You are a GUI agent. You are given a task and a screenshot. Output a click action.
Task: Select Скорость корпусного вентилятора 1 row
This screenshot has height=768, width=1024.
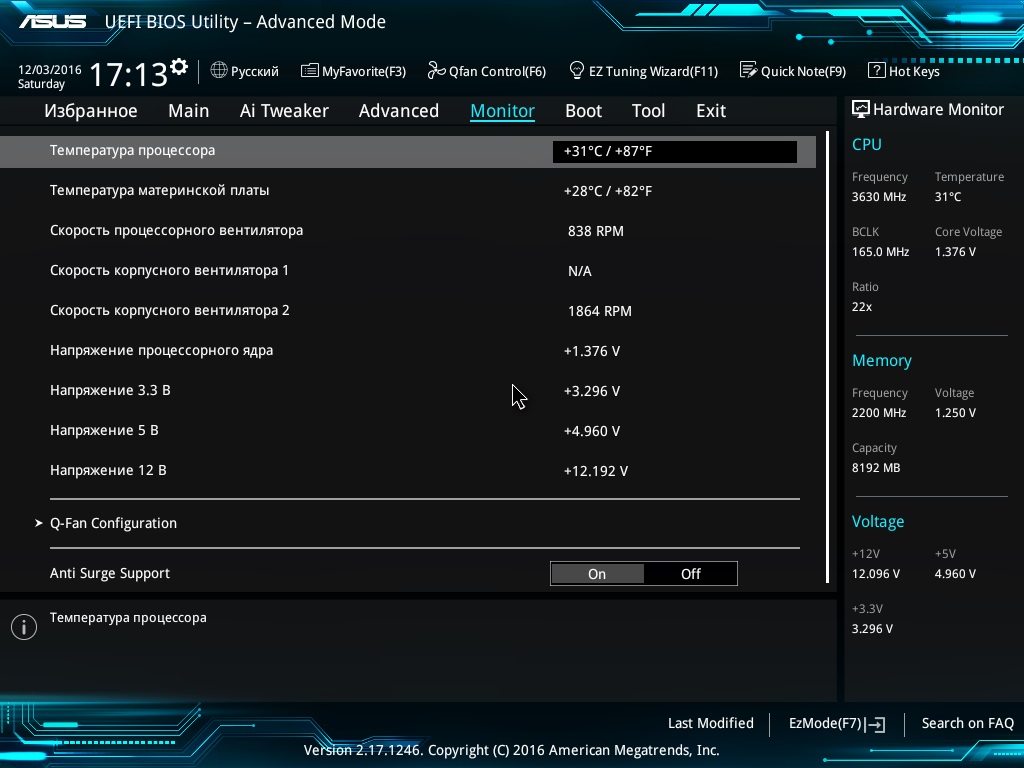coord(408,270)
